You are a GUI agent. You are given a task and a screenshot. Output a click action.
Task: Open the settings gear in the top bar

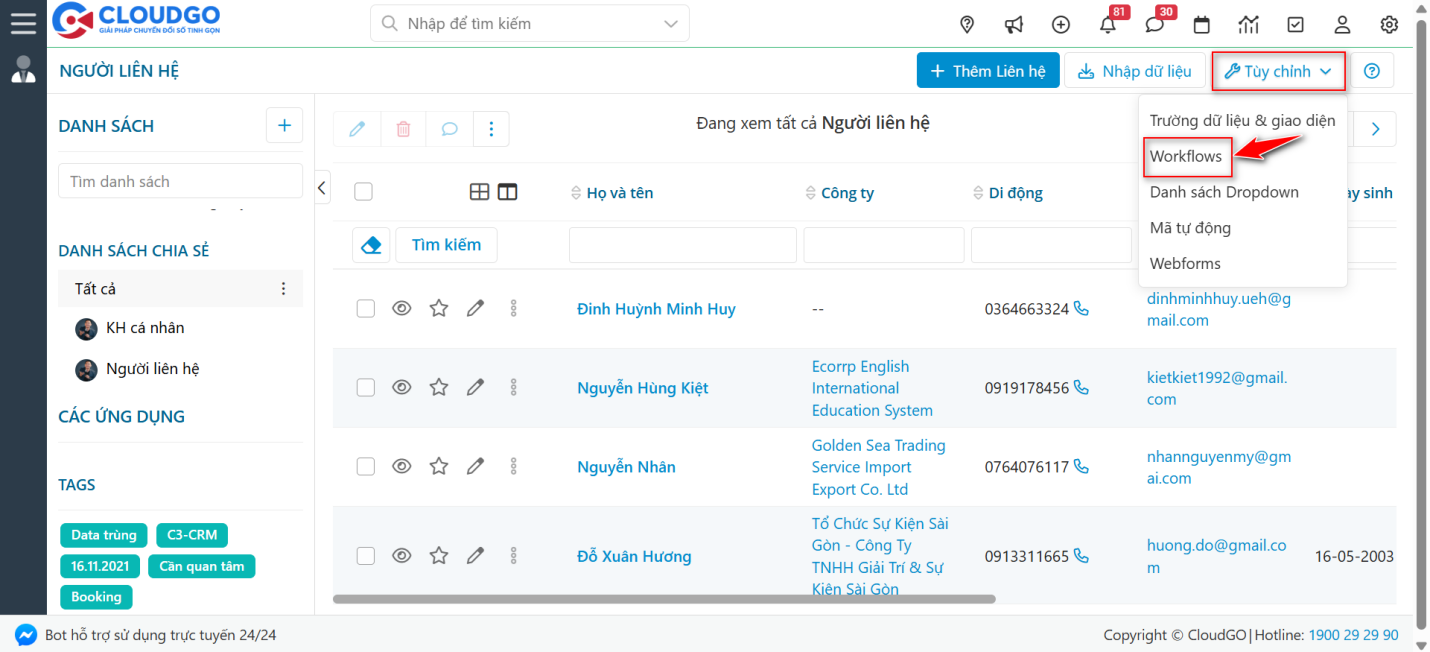click(1388, 24)
